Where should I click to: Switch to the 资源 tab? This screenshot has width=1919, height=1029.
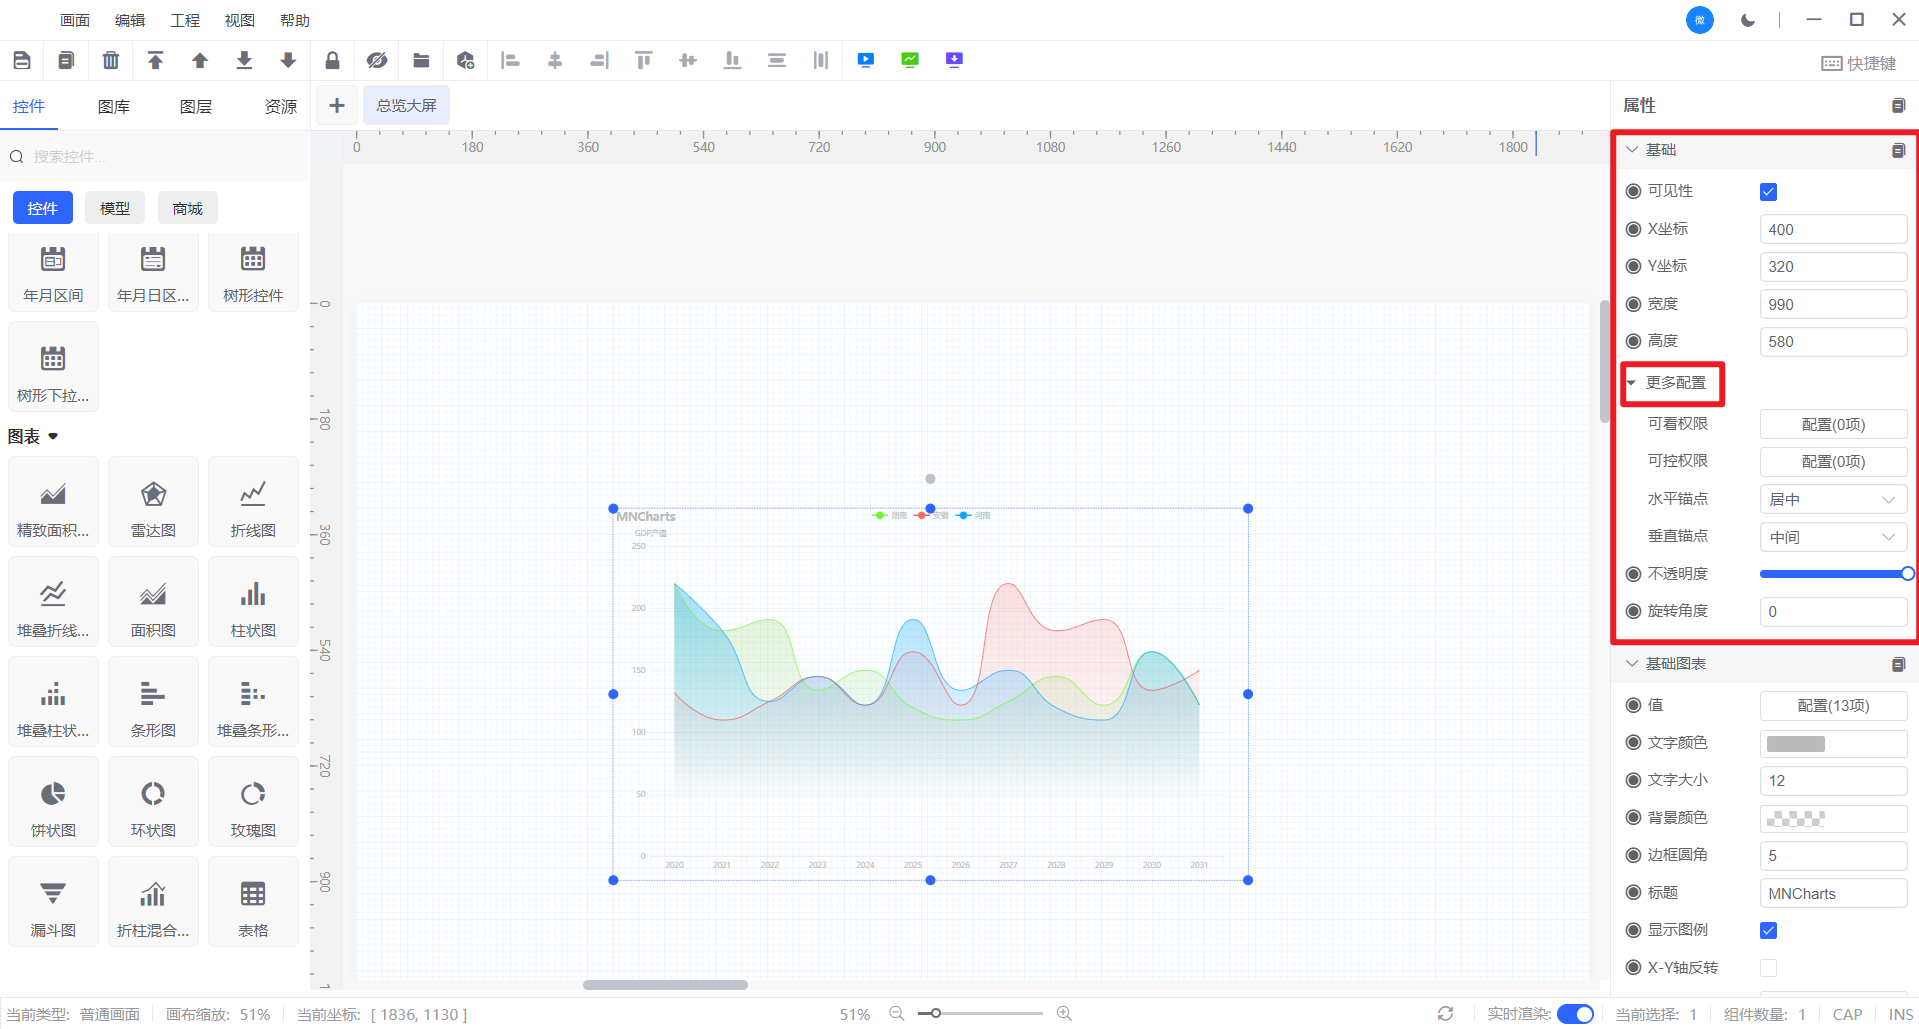281,107
